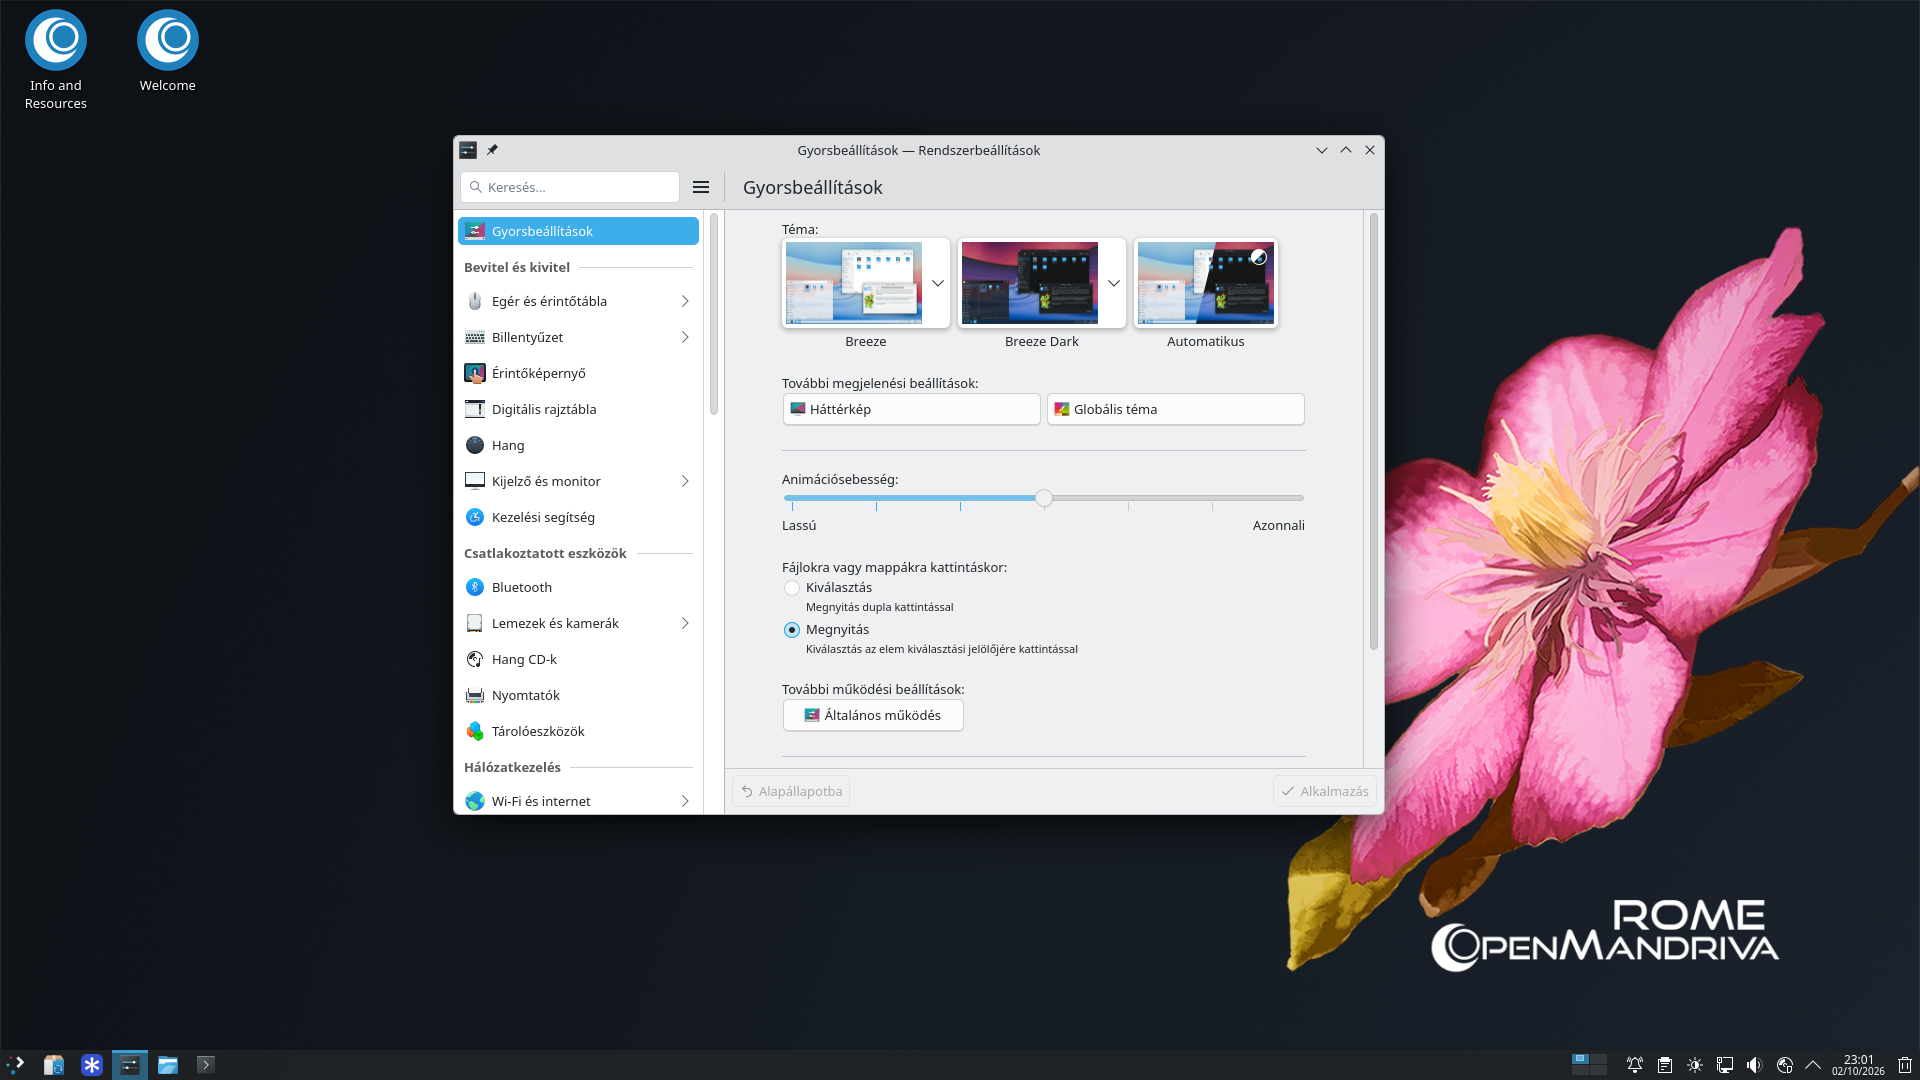Choose the Breeze theme thumbnail

854,283
